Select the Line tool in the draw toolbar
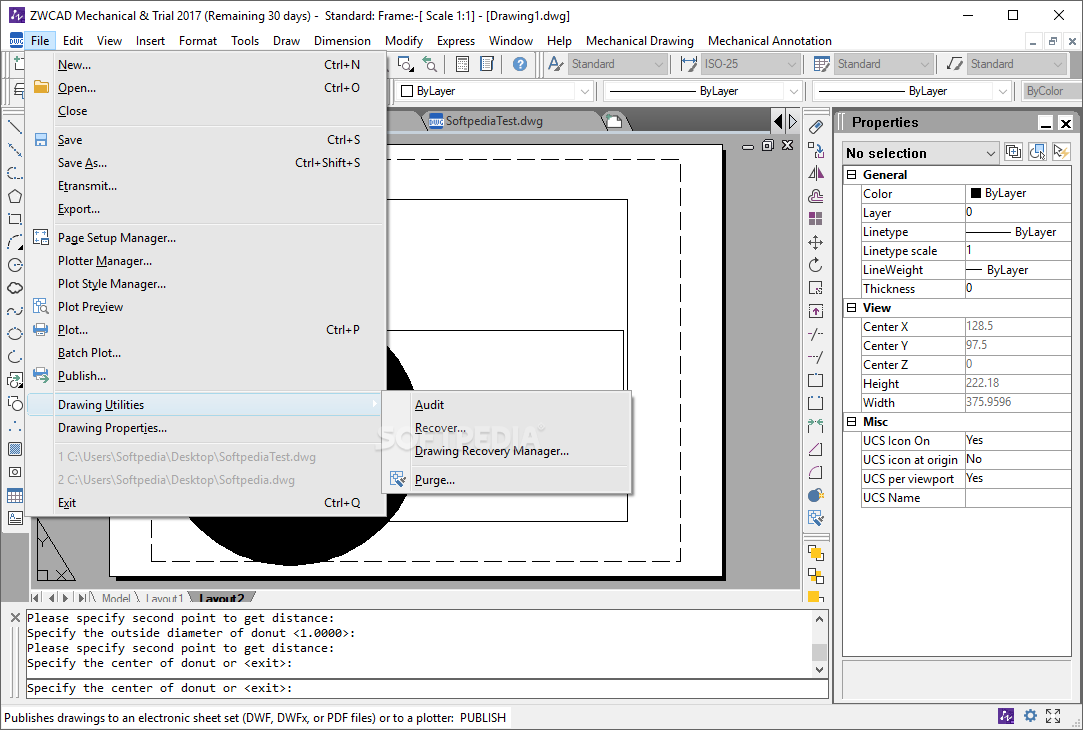This screenshot has height=730, width=1083. [15, 127]
